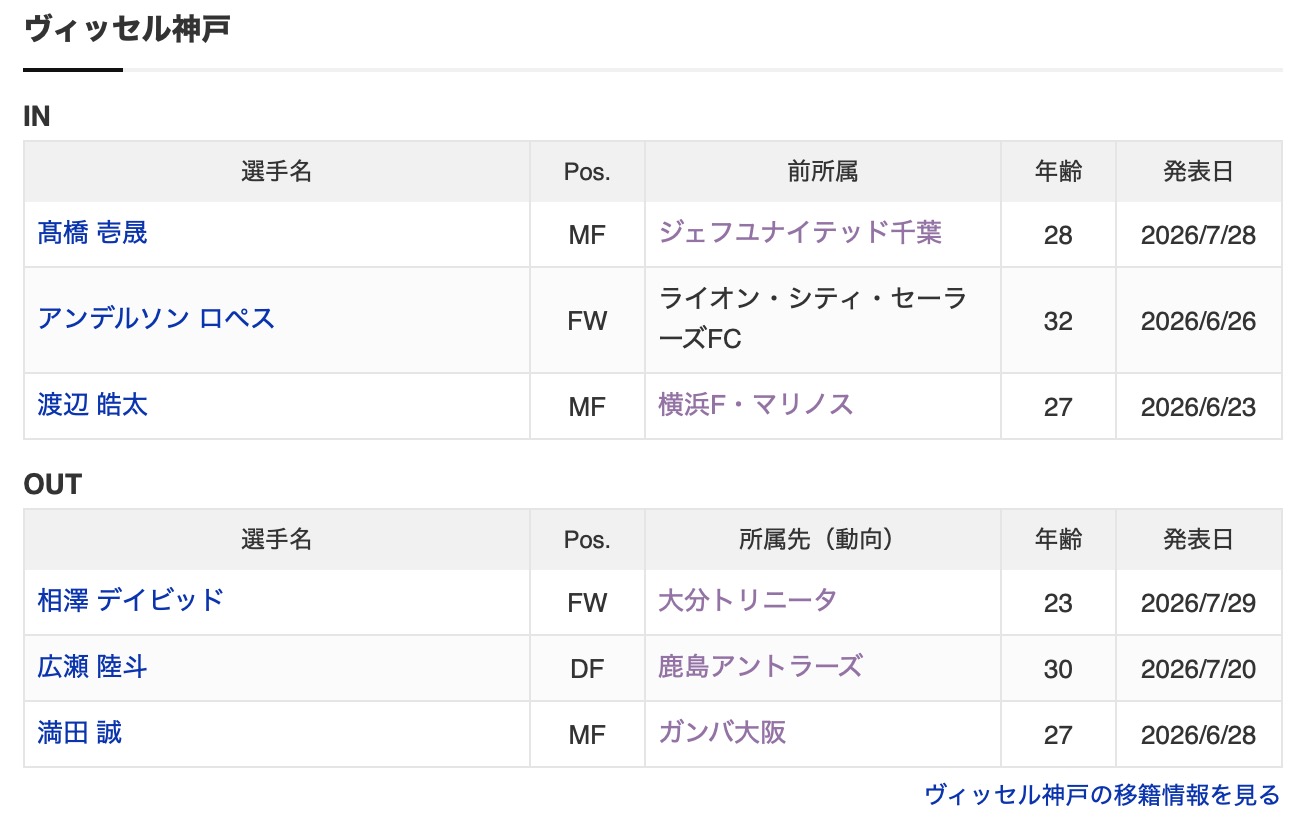This screenshot has height=830, width=1312.
Task: Click 選手名 header in IN table
Action: click(x=277, y=172)
